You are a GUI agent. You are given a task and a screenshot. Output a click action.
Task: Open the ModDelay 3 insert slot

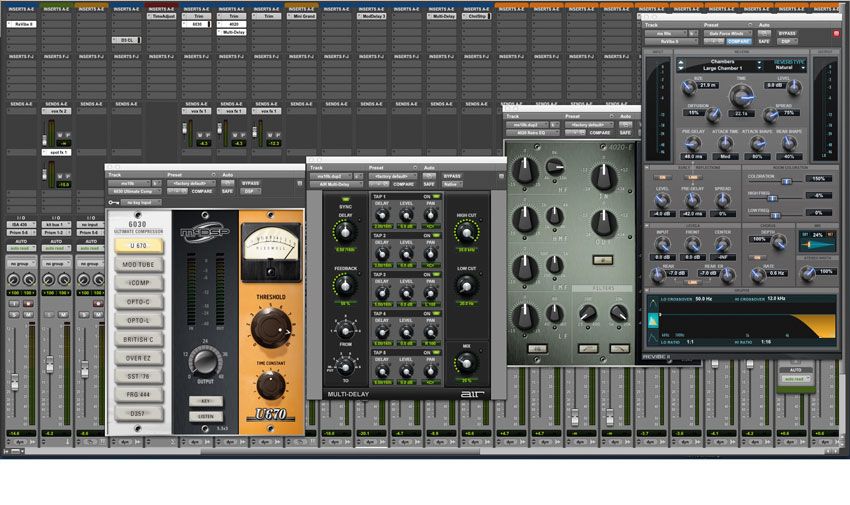(x=371, y=17)
